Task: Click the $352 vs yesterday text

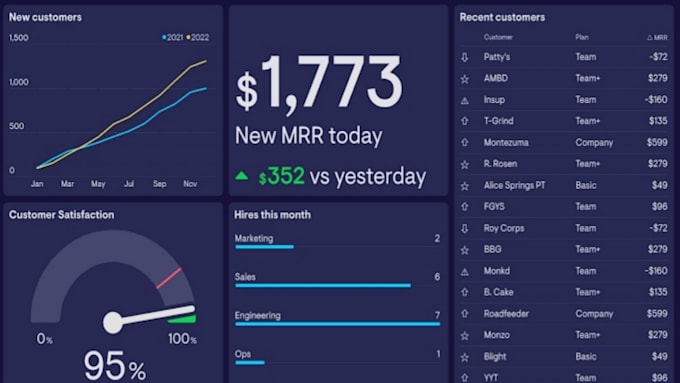Action: [x=342, y=177]
